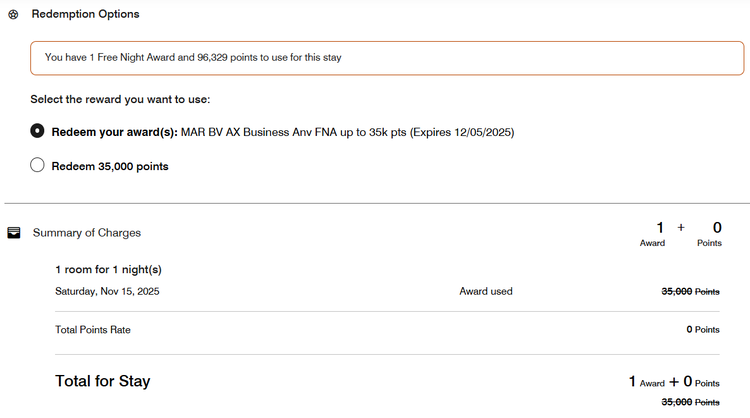
Task: Click the Redemption Options star icon
Action: click(14, 15)
